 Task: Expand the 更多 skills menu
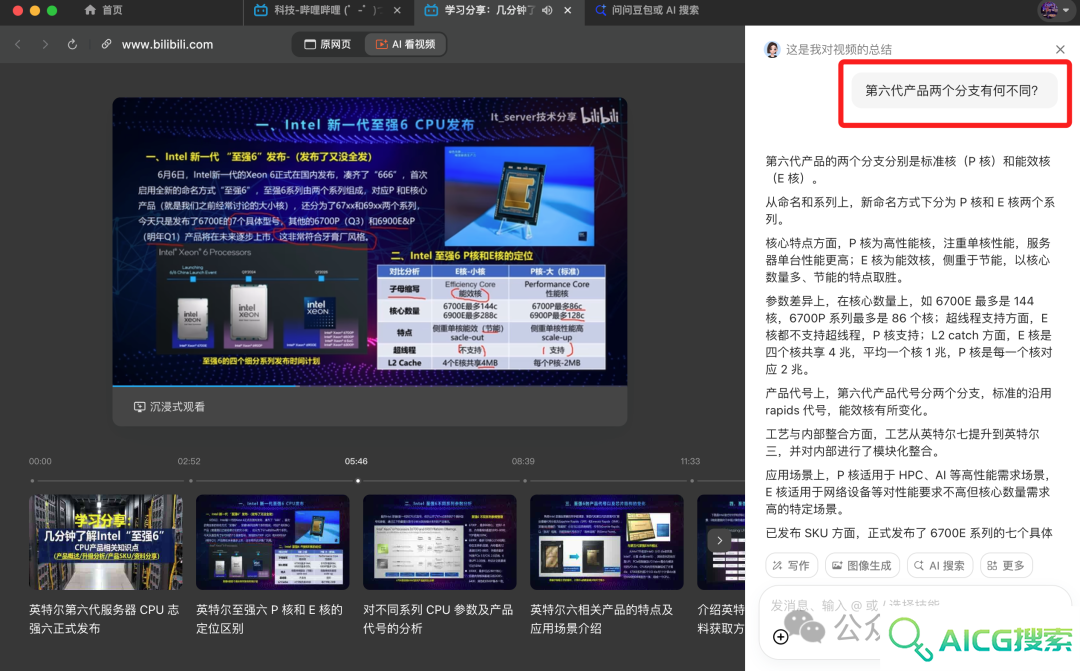coord(1006,566)
